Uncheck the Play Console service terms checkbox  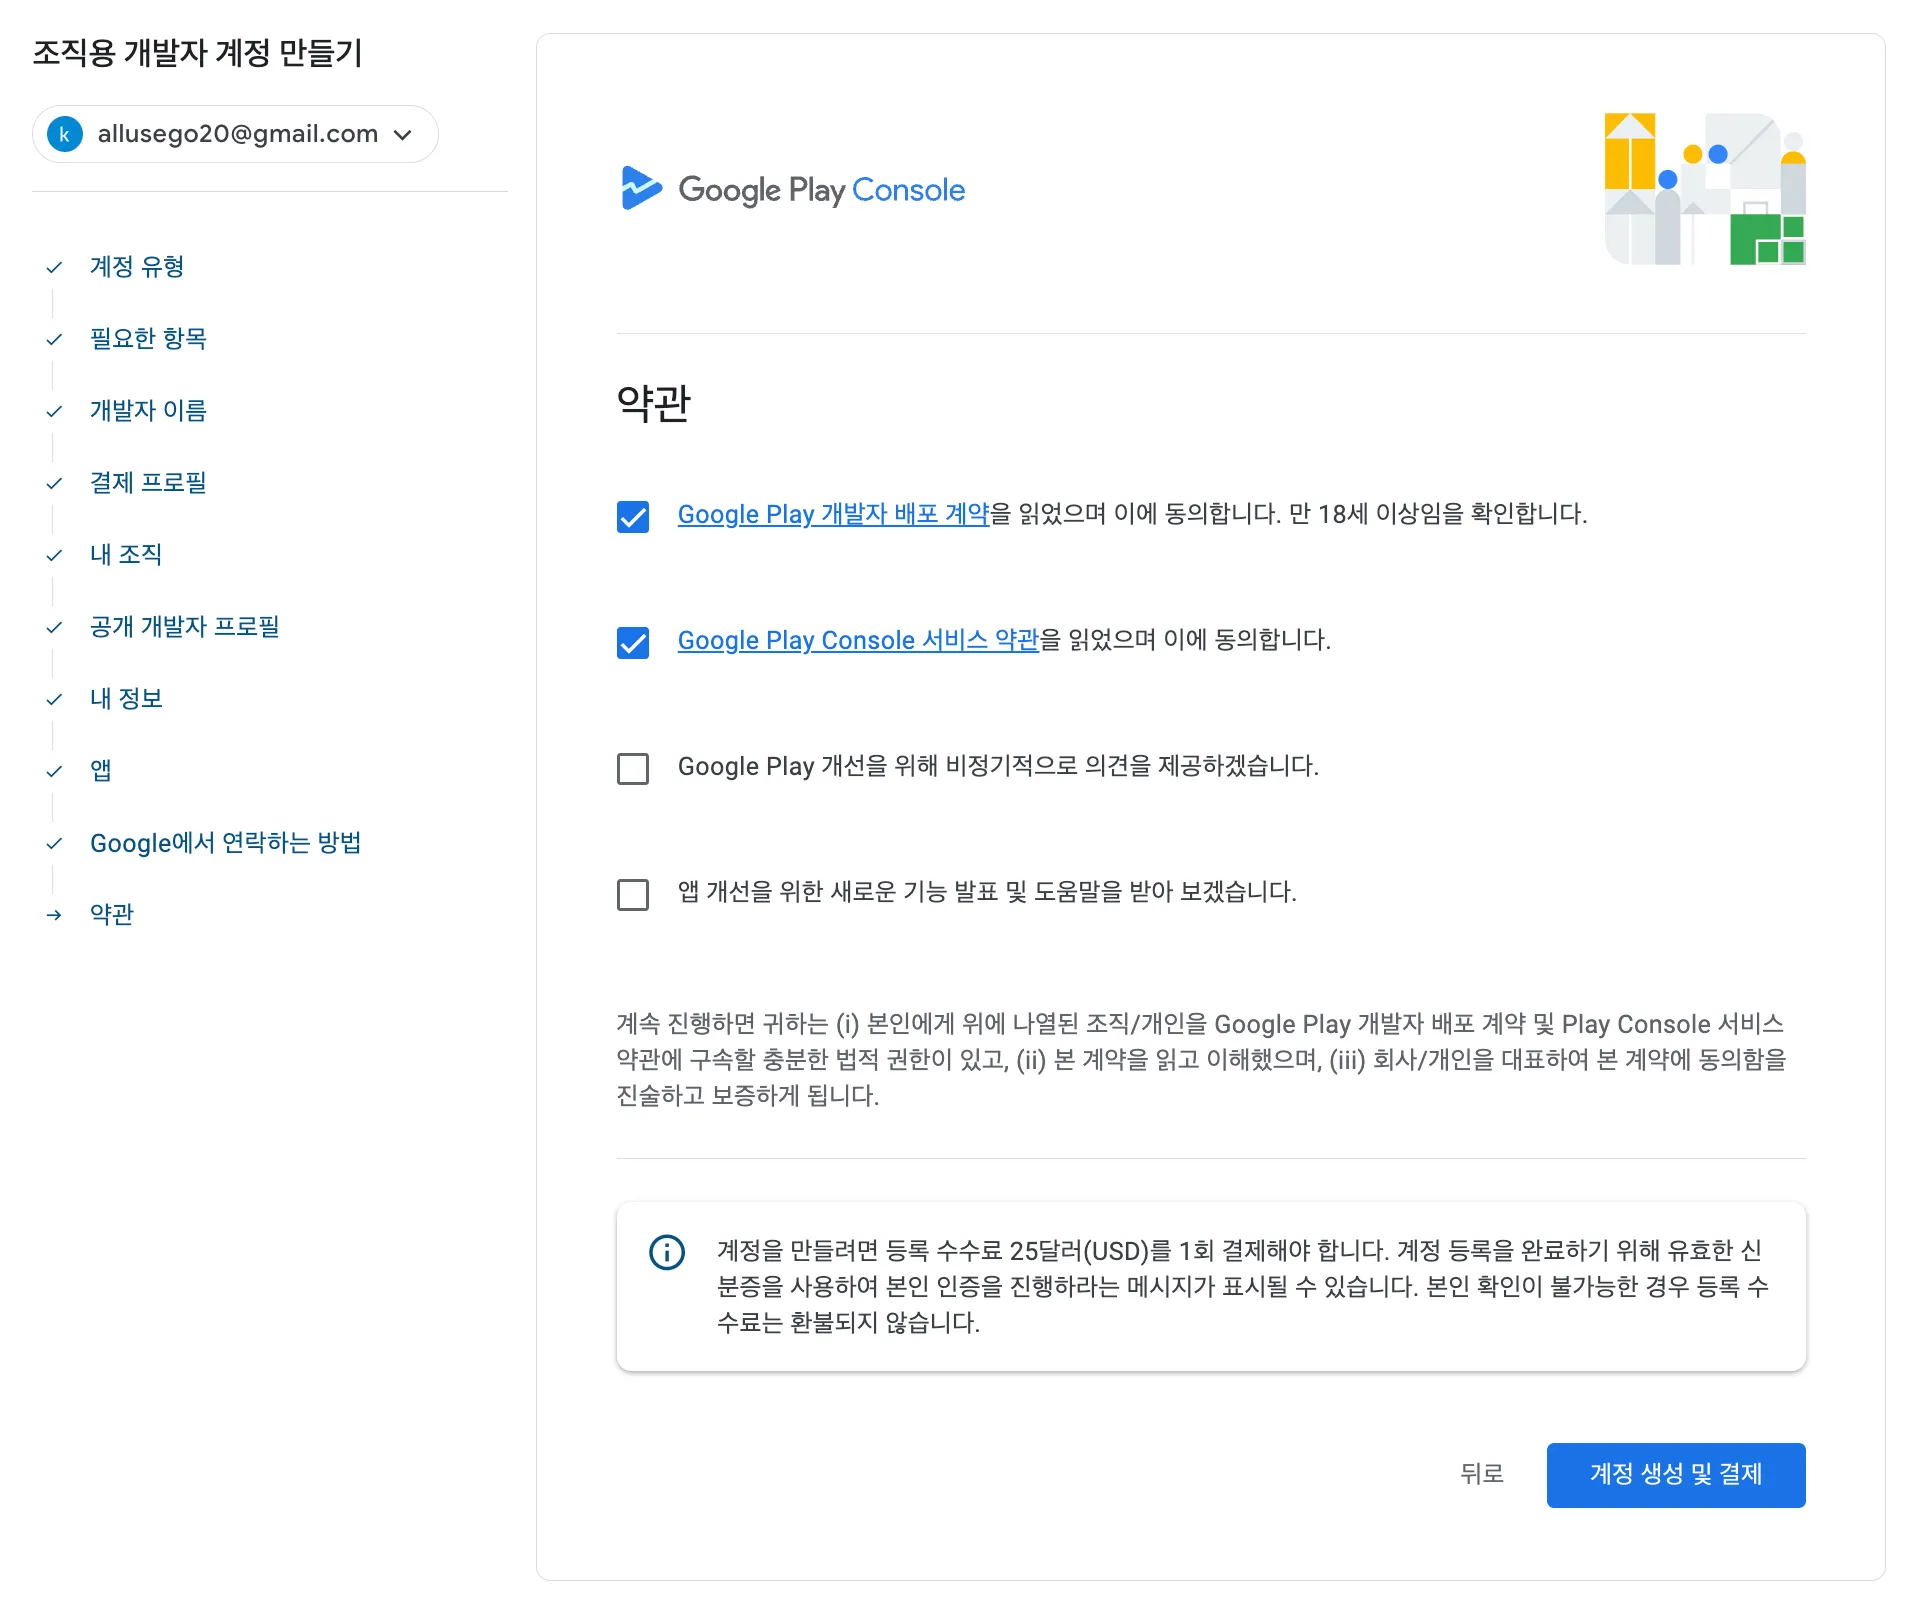pyautogui.click(x=633, y=643)
